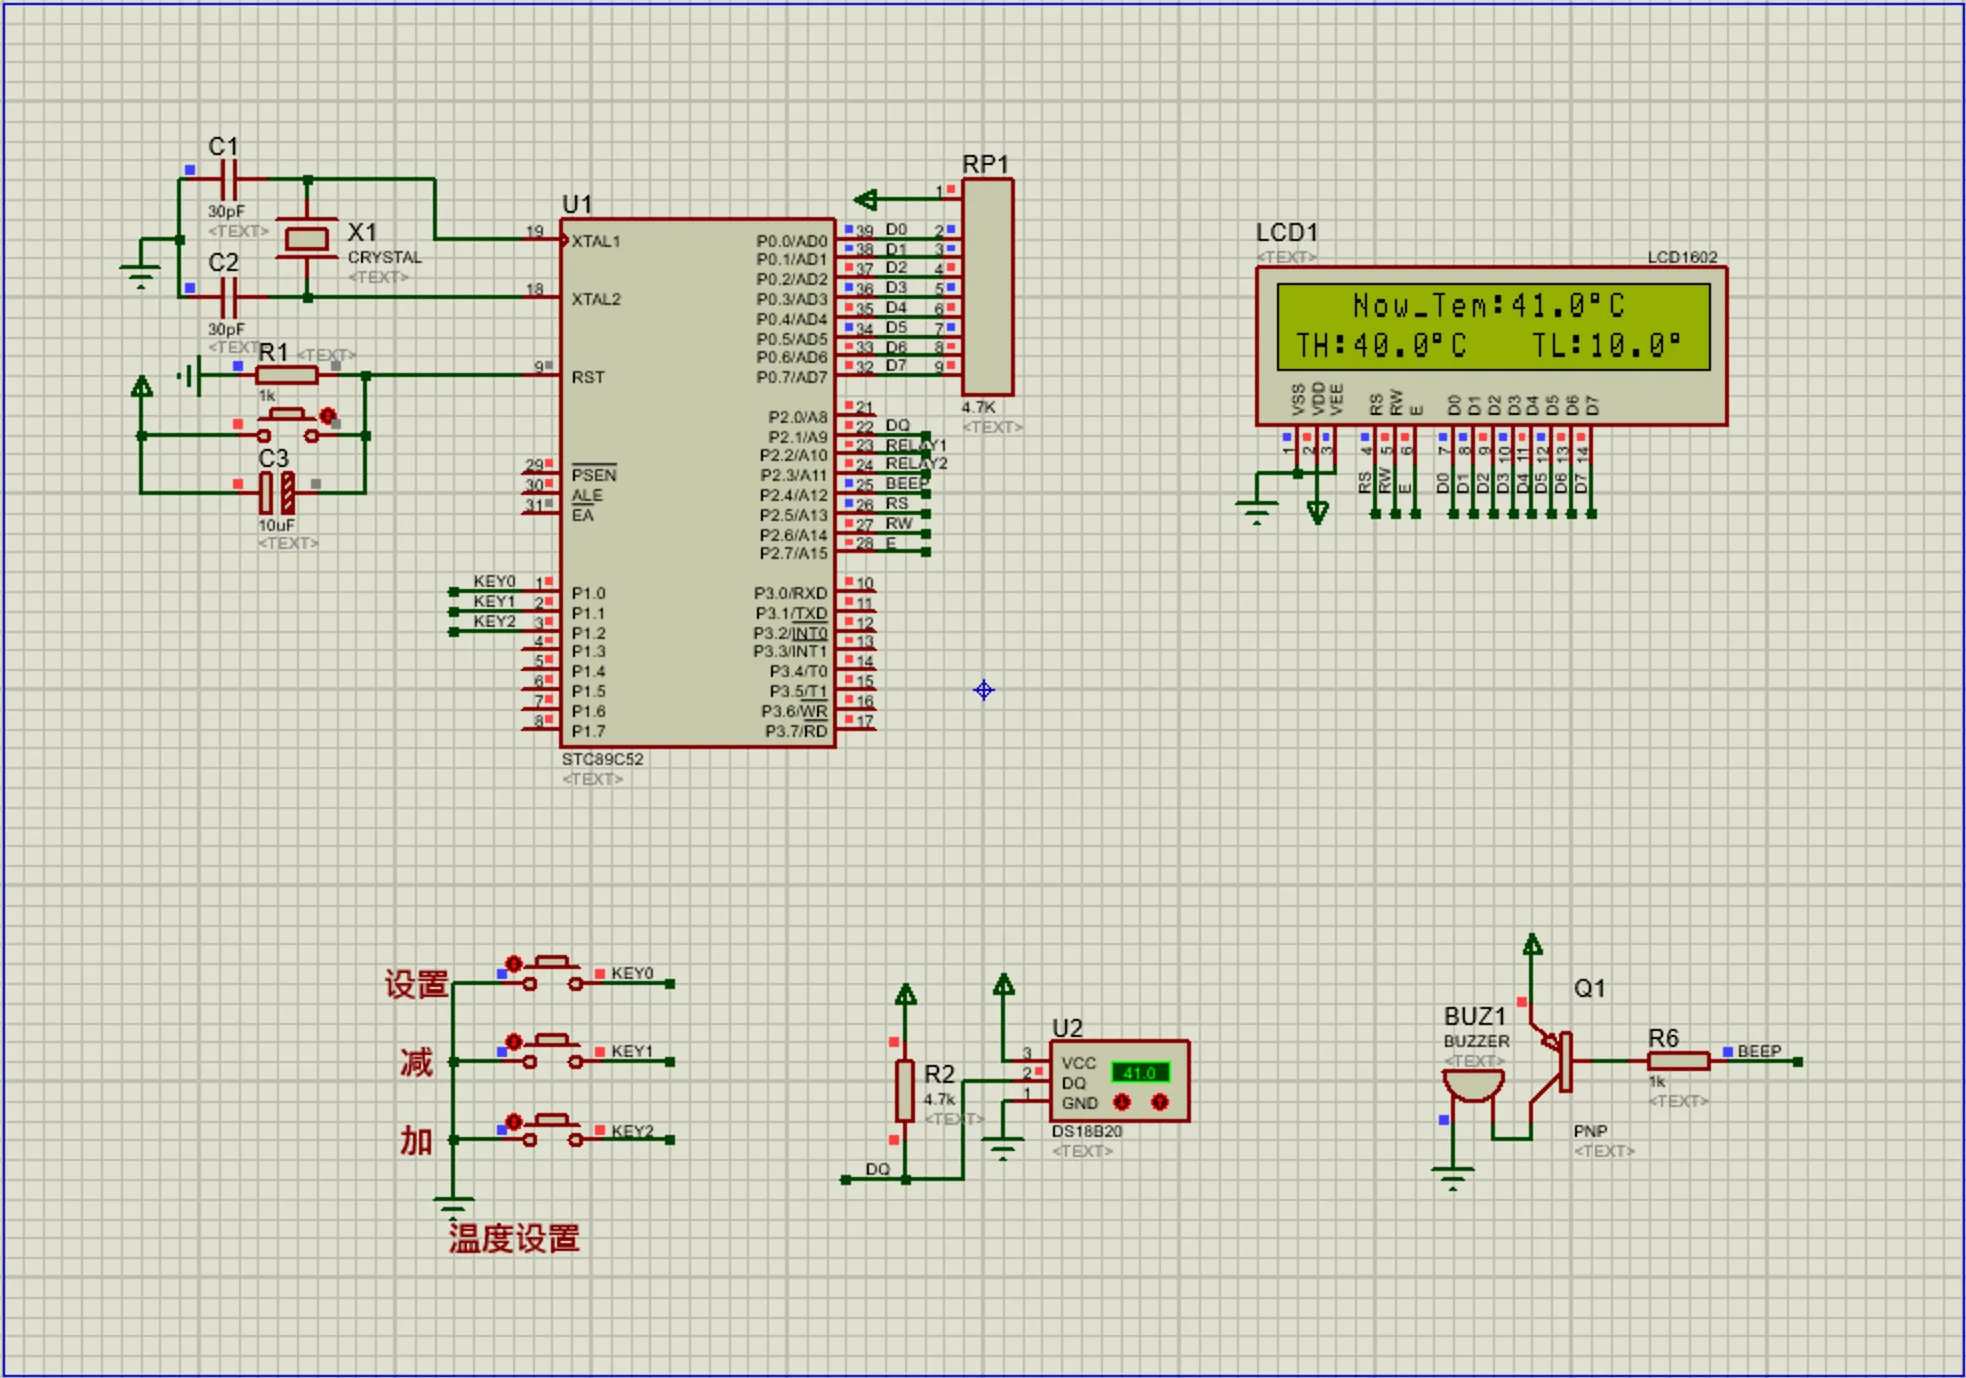The image size is (1966, 1378).
Task: Select the R2 4.7k pull-up resistor
Action: pyautogui.click(x=905, y=1090)
